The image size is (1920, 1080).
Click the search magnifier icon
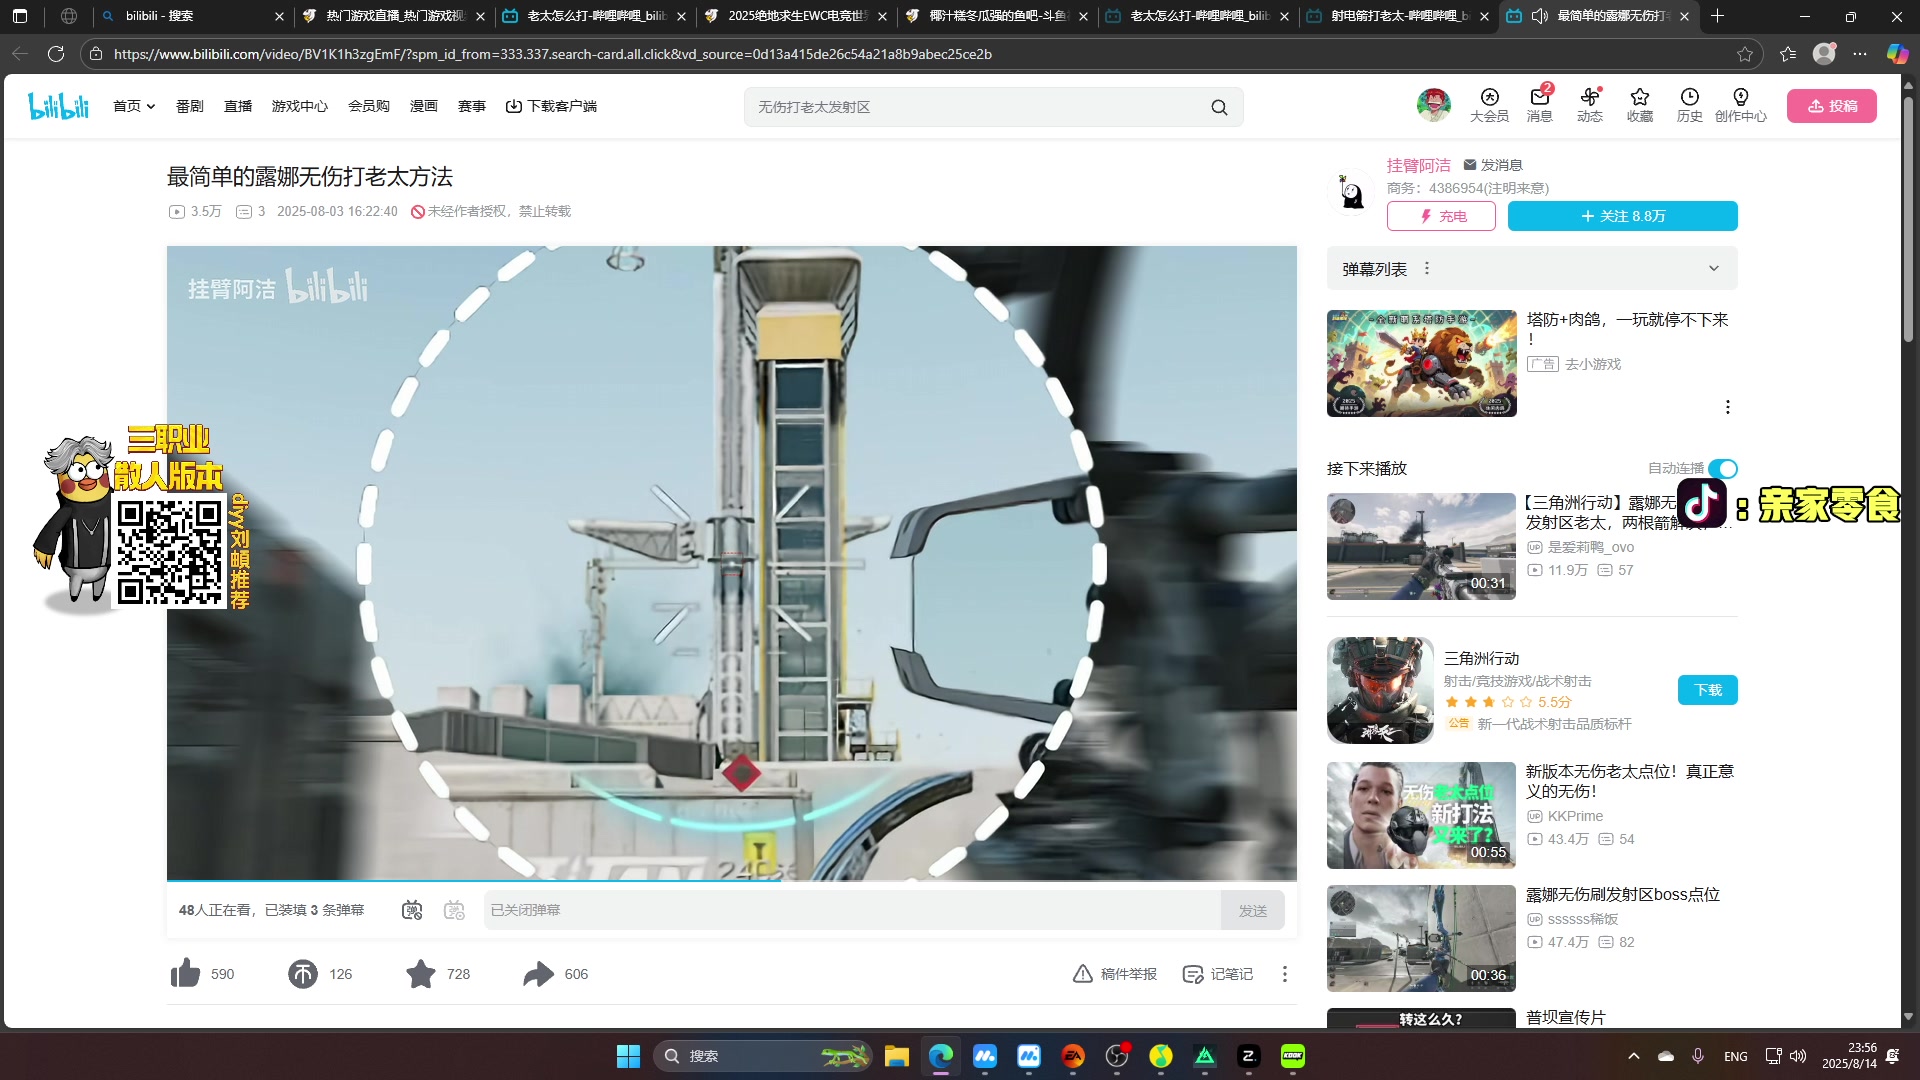[1219, 107]
